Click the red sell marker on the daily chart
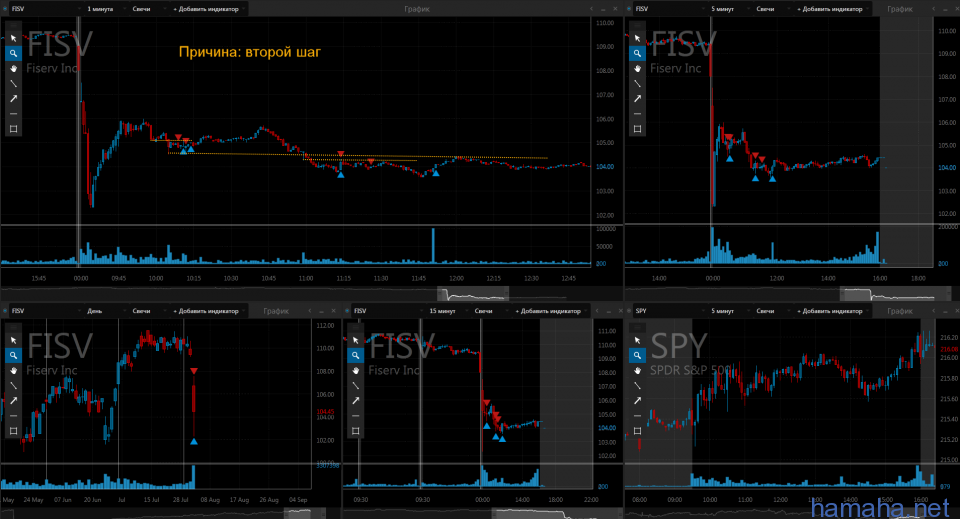960x519 pixels. coord(193,372)
